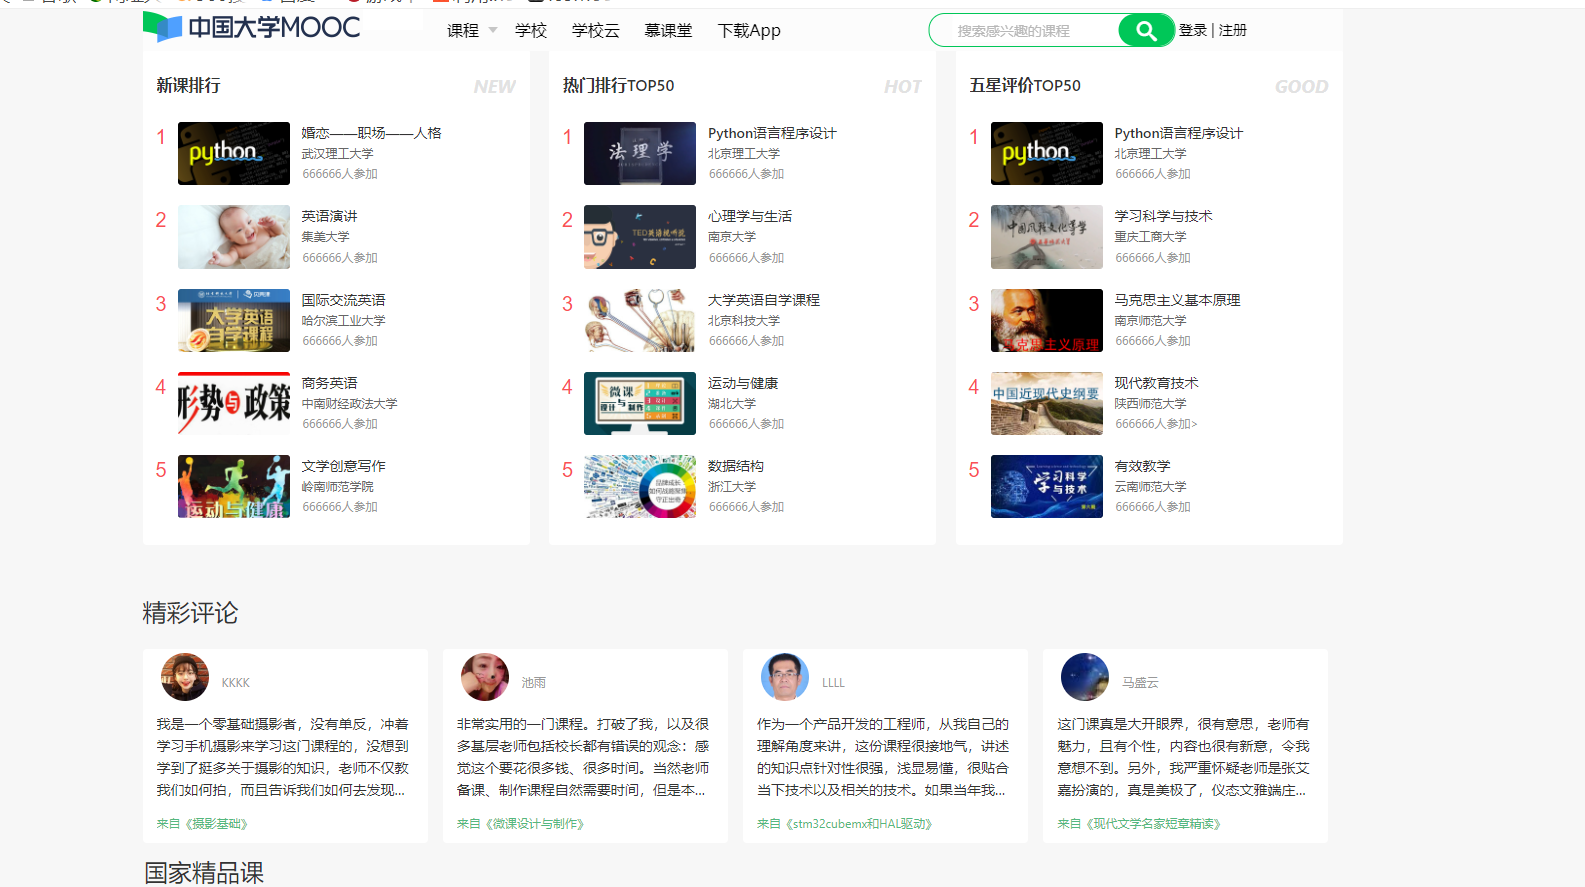1585x887 pixels.
Task: Click the green search magnifier button
Action: (x=1146, y=31)
